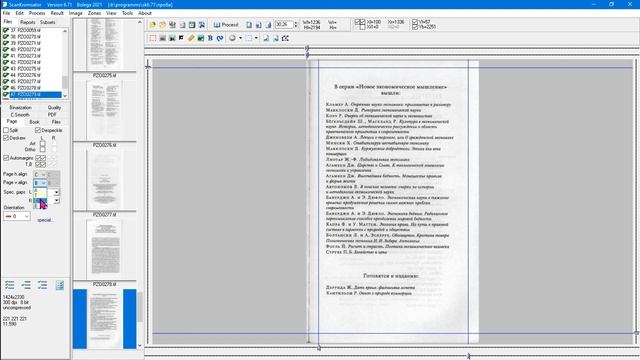Image resolution: width=640 pixels, height=360 pixels.
Task: Click the third checklist icon in left panel
Action: click(x=42, y=285)
